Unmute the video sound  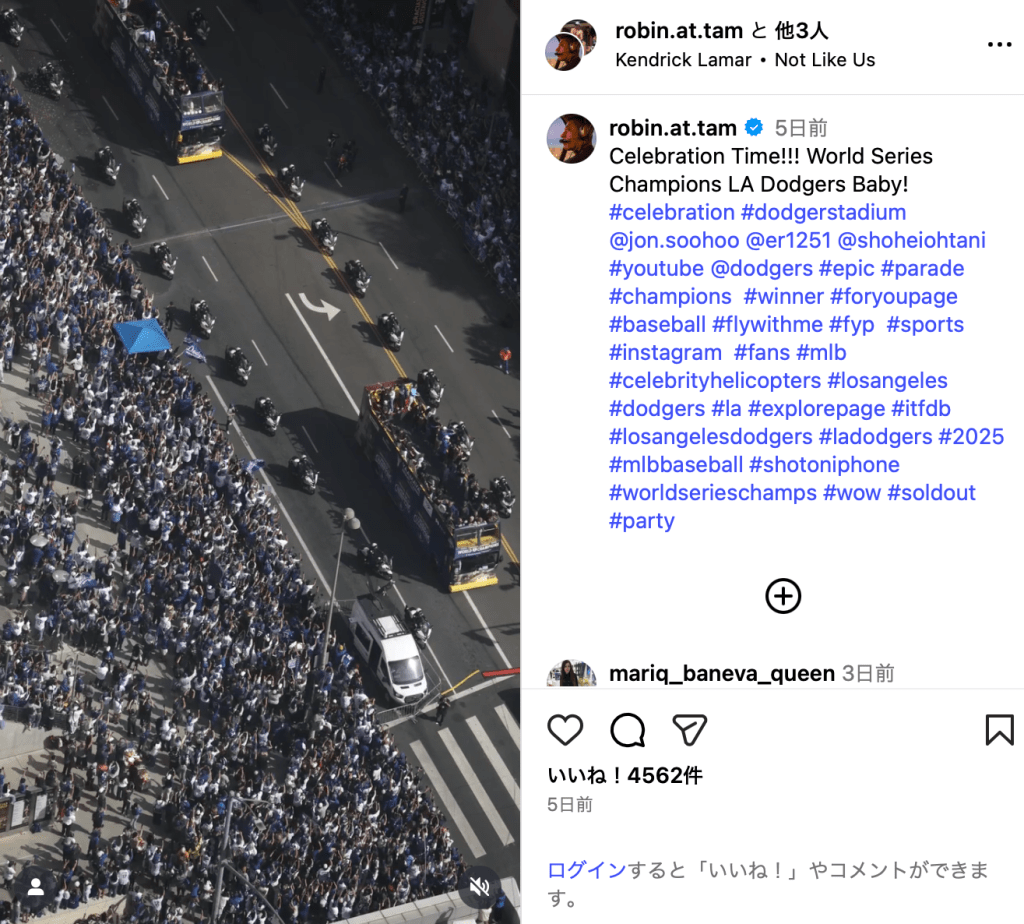(x=480, y=886)
